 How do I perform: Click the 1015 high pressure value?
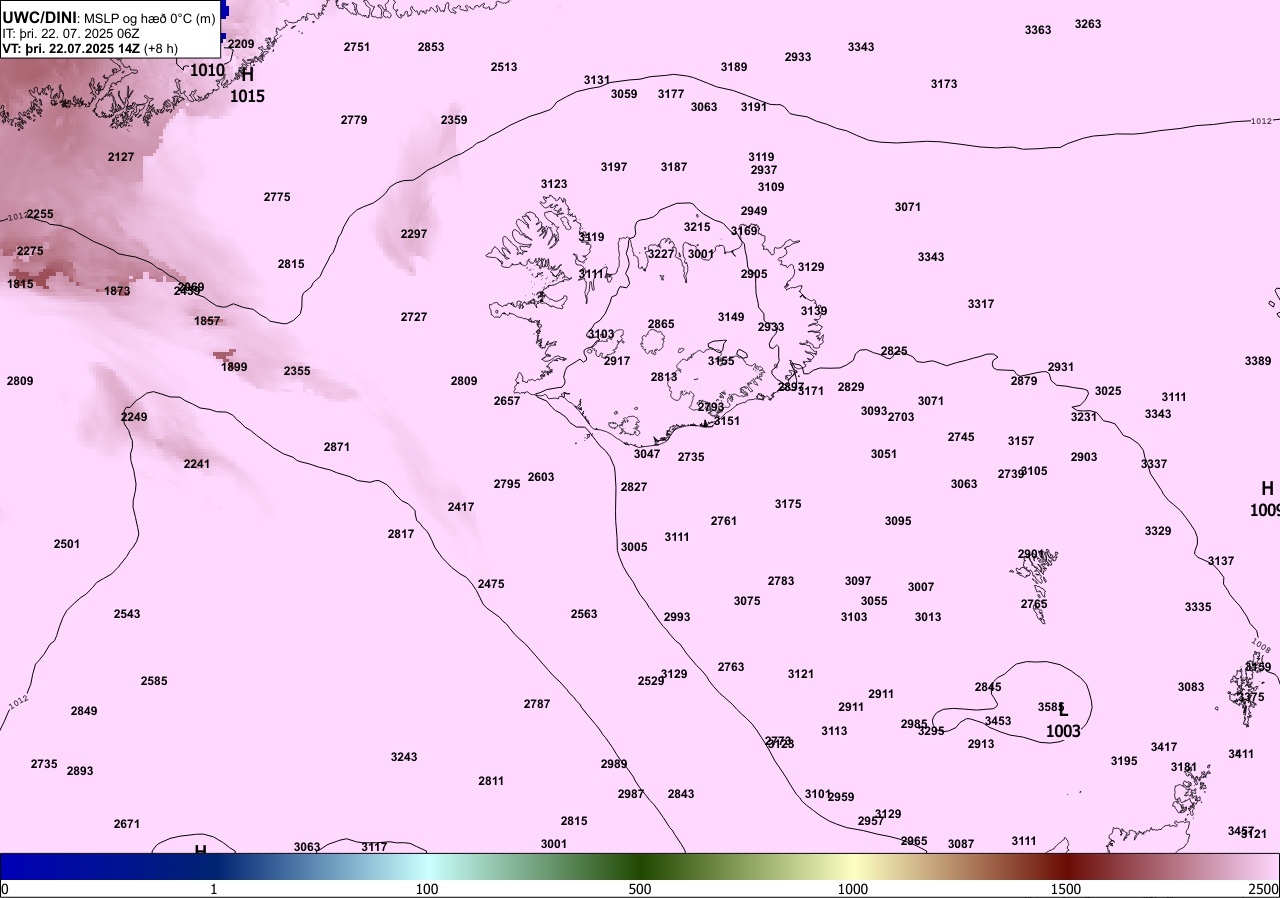(x=247, y=97)
